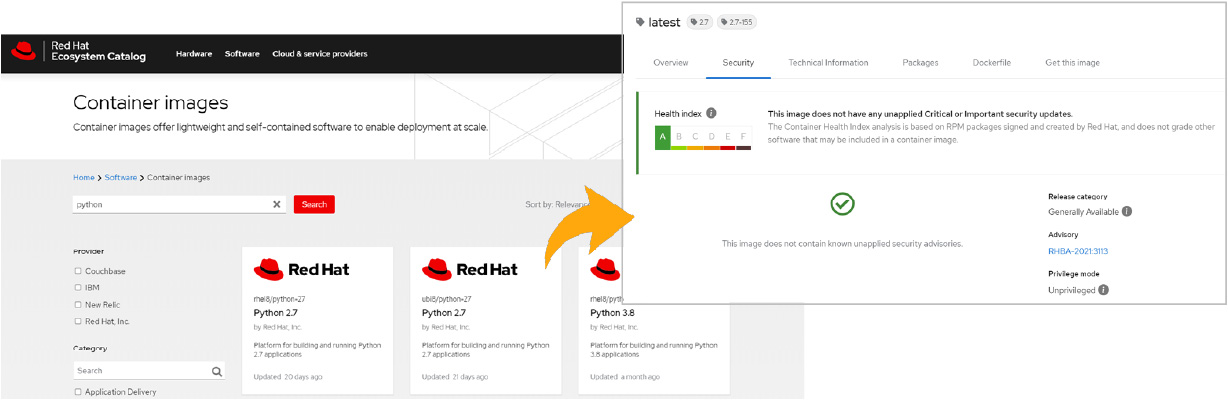This screenshot has height=400, width=1228.
Task: Enable the Couchbase provider checkbox
Action: click(78, 271)
